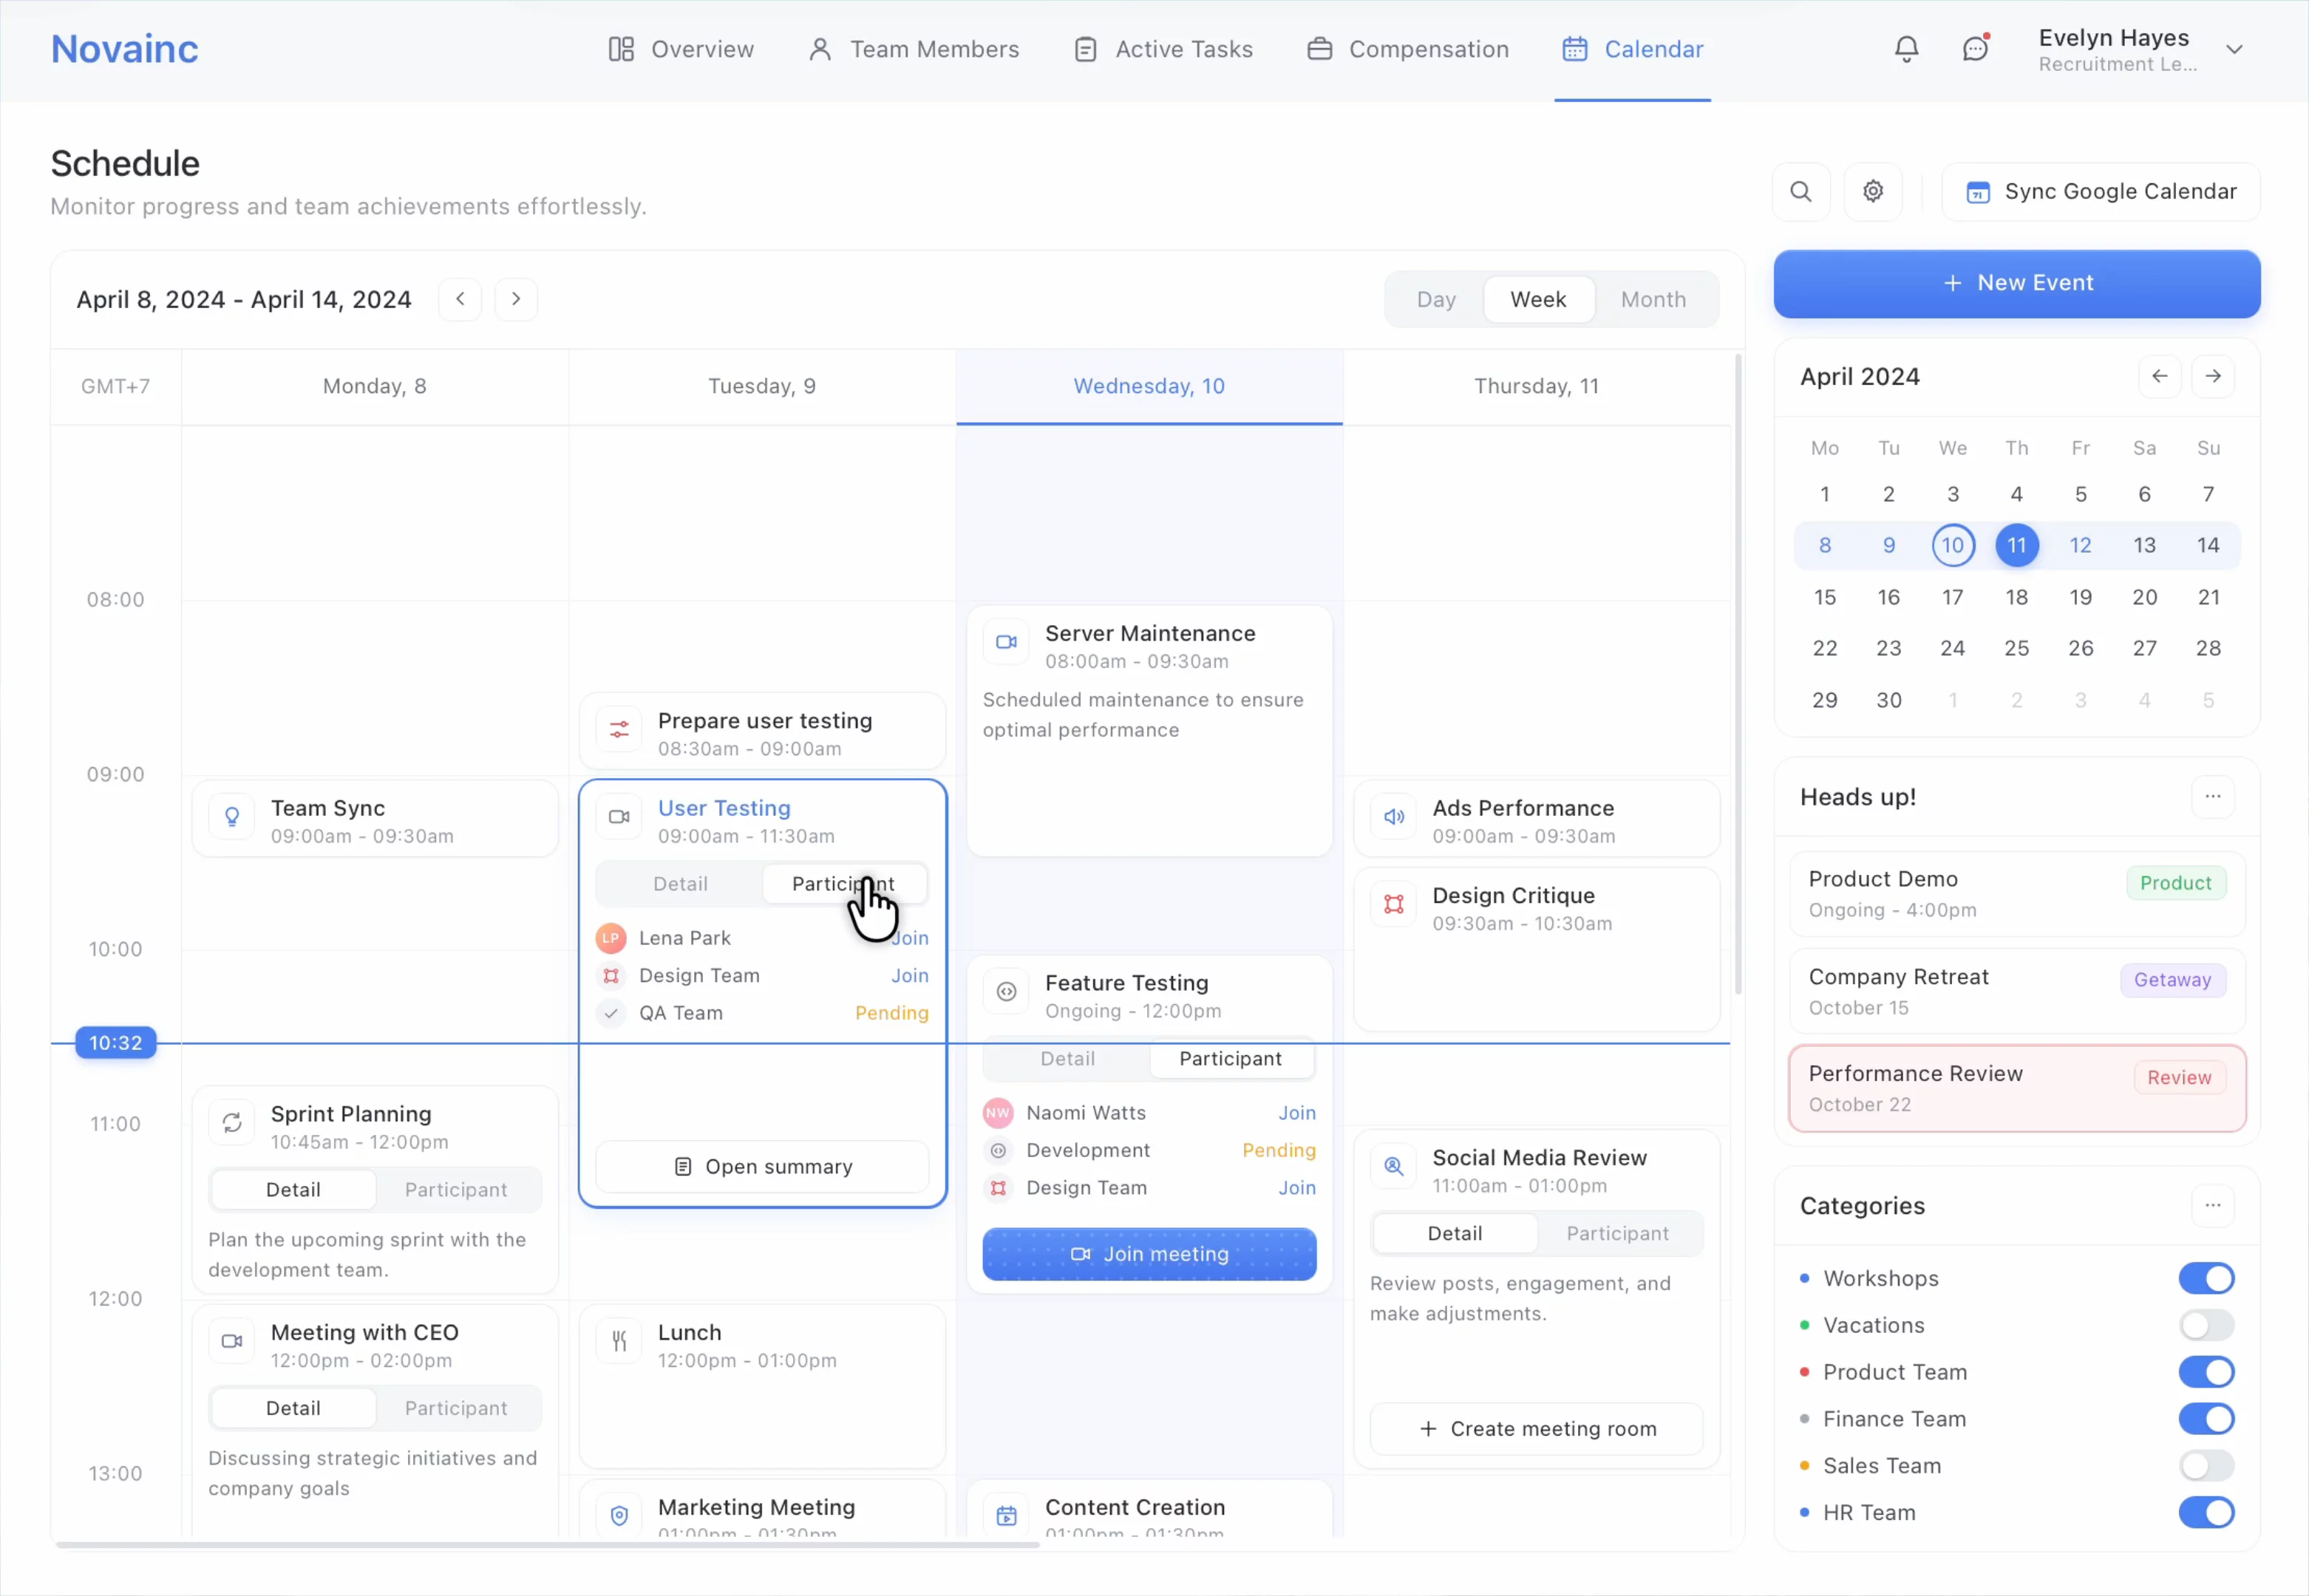Image resolution: width=2309 pixels, height=1596 pixels.
Task: Click the Lunch fork and knife icon
Action: click(x=619, y=1341)
